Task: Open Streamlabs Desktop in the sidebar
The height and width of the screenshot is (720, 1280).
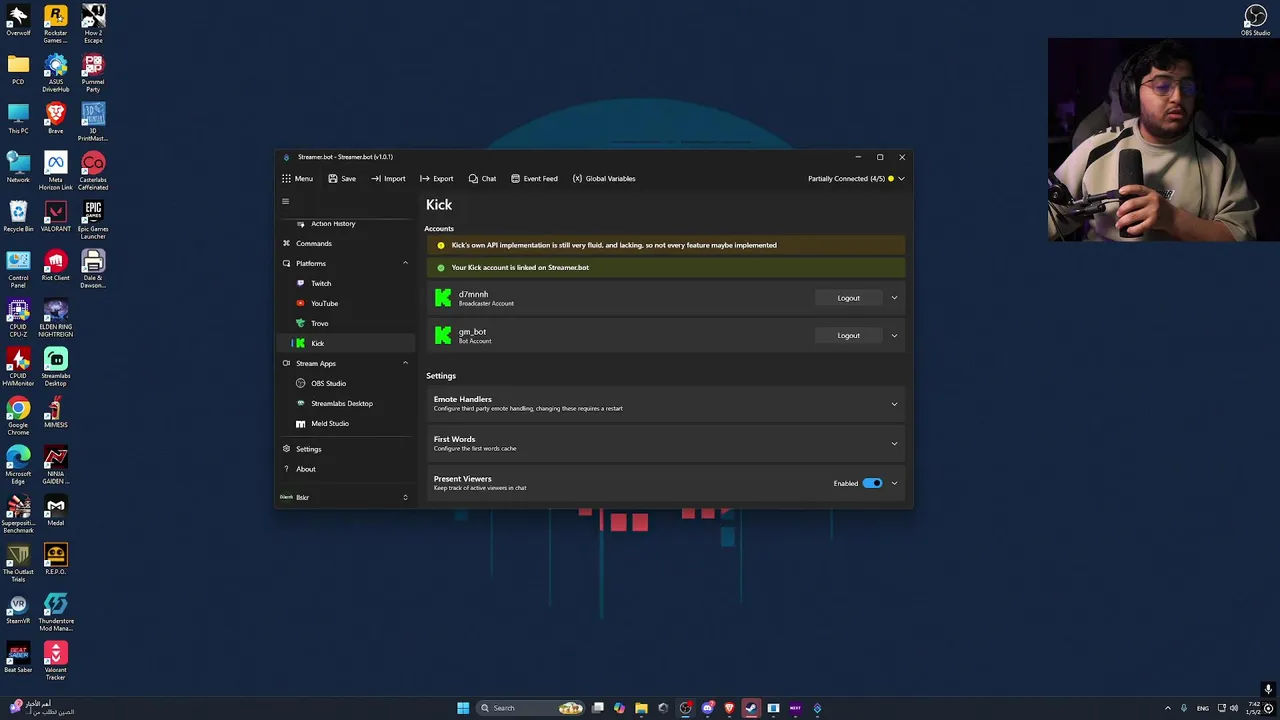Action: 341,403
